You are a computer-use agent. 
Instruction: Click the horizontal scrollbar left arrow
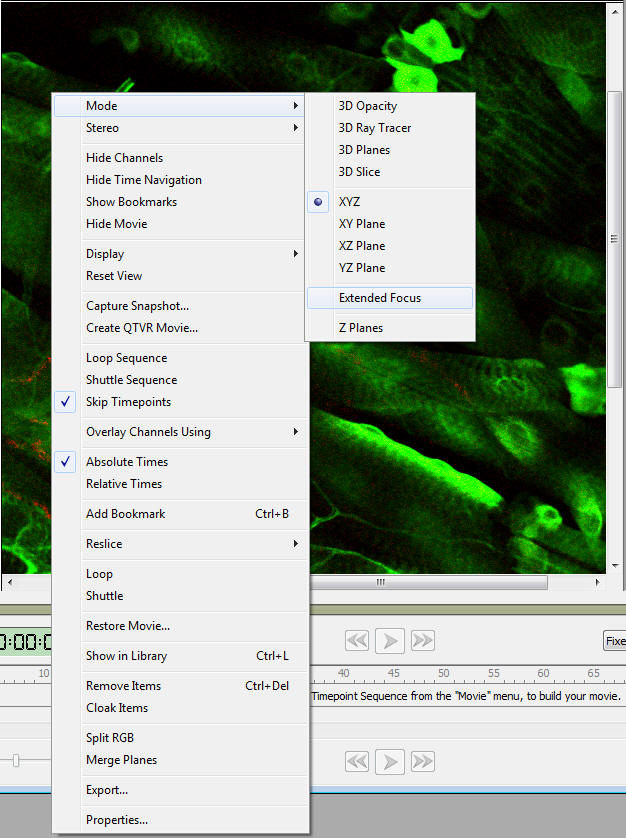(x=9, y=582)
